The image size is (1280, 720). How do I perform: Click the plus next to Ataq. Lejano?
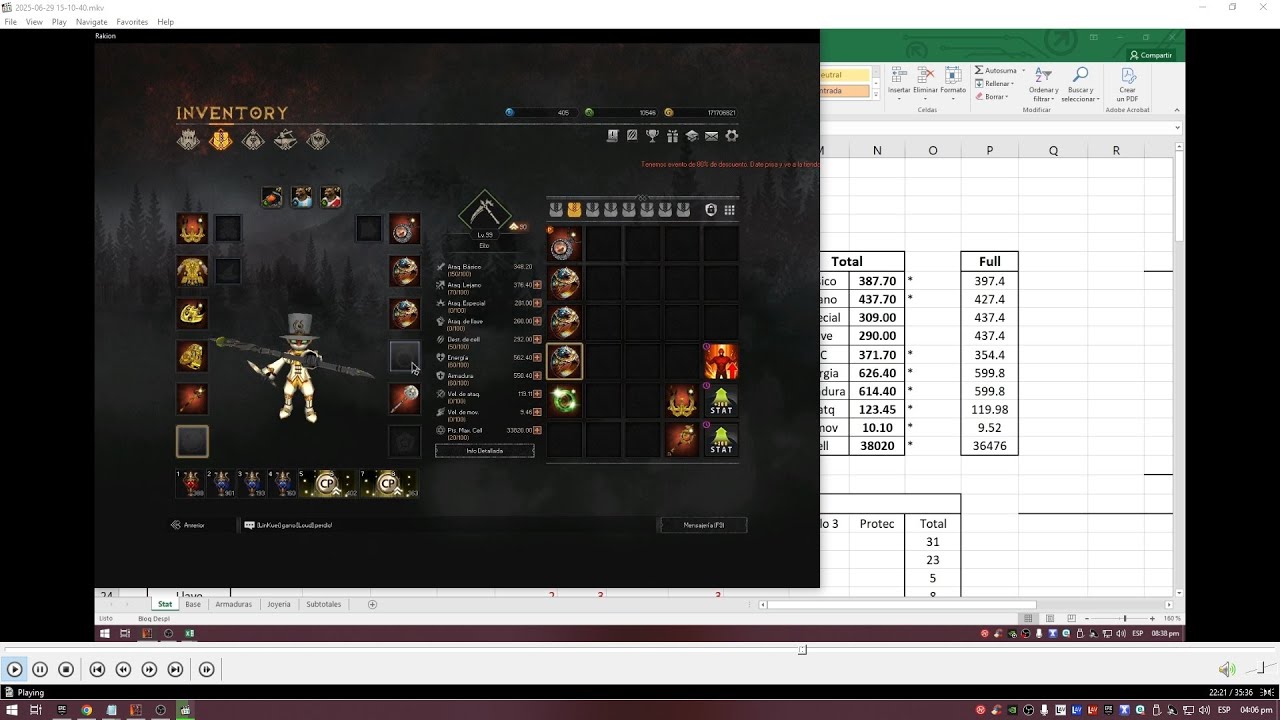(x=538, y=285)
